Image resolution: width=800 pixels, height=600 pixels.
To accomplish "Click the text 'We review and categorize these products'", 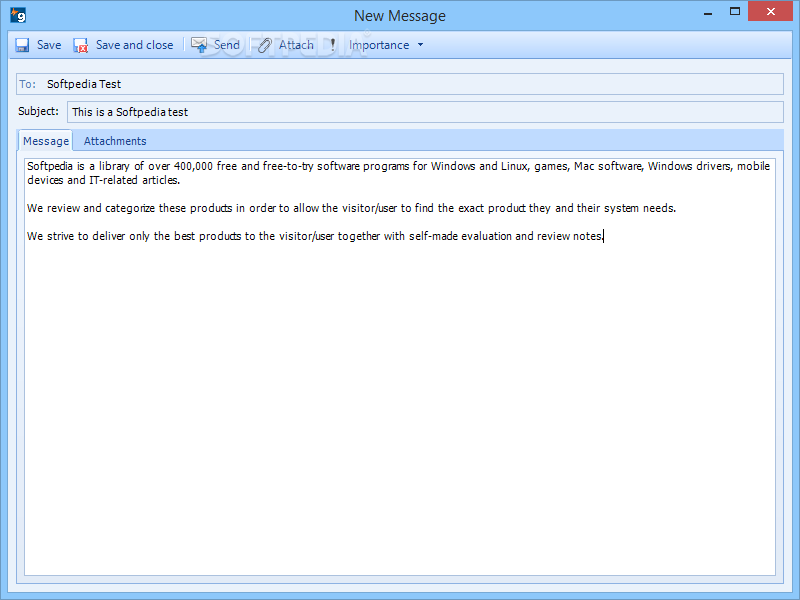I will pos(130,208).
